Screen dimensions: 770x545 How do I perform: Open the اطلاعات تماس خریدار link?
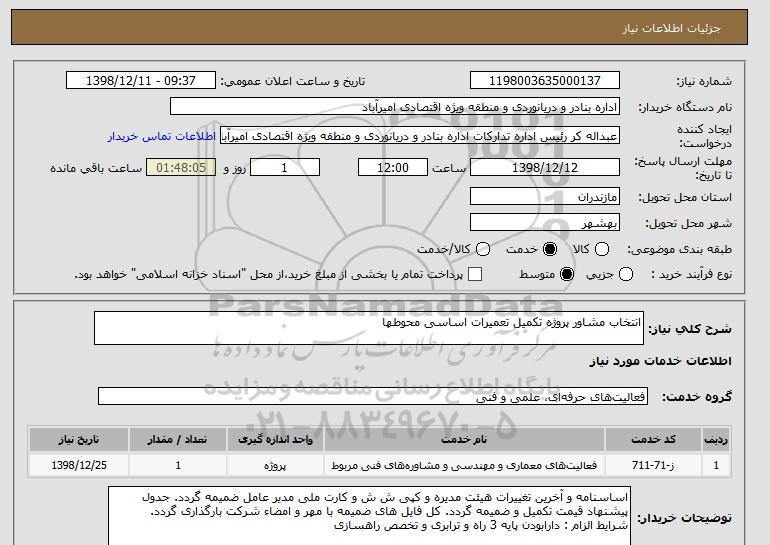click(162, 136)
